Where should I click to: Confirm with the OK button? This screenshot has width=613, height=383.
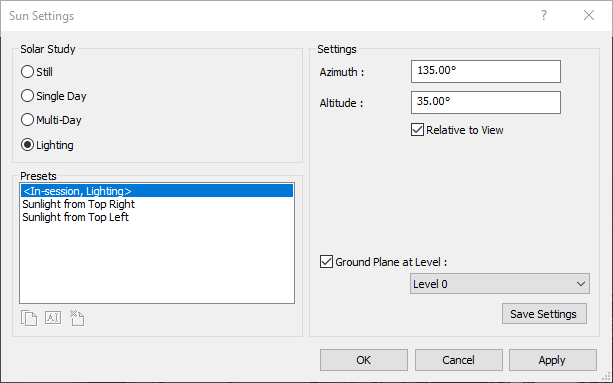364,360
